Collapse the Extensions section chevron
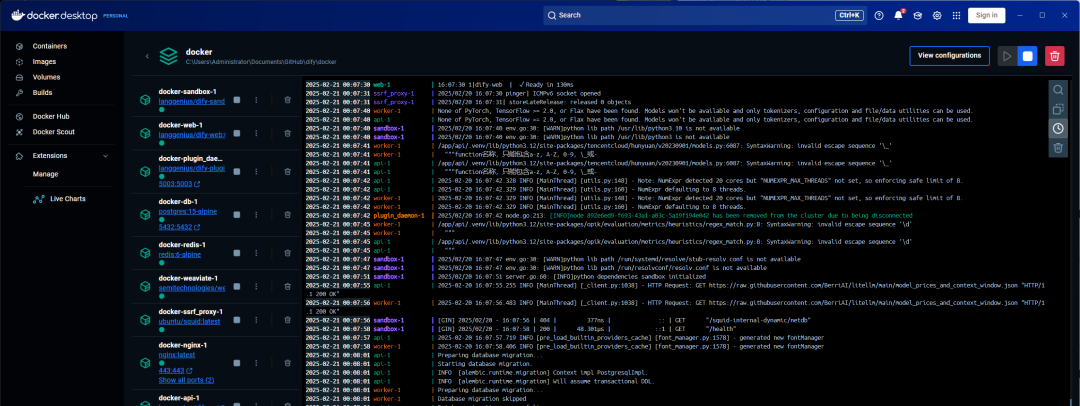The height and width of the screenshot is (406, 1080). pos(105,156)
